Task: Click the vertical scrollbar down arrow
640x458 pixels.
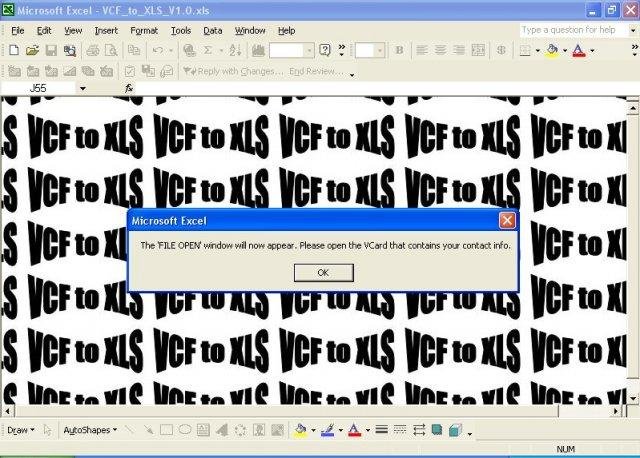Action: 633,398
